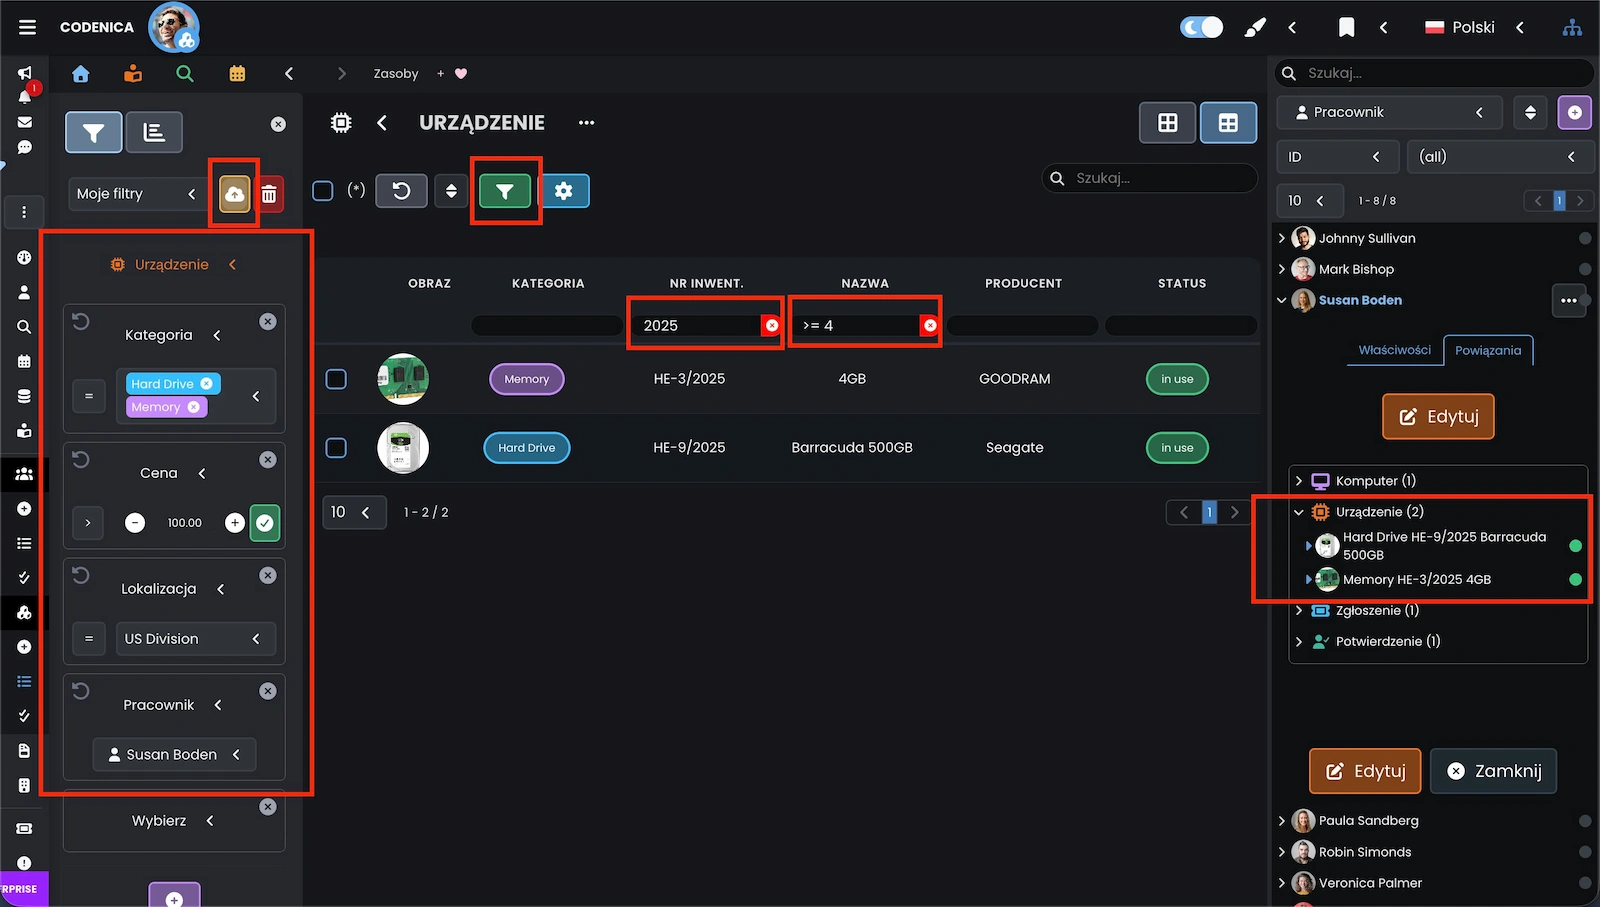
Task: Open the Polski language dropdown
Action: 1473,27
